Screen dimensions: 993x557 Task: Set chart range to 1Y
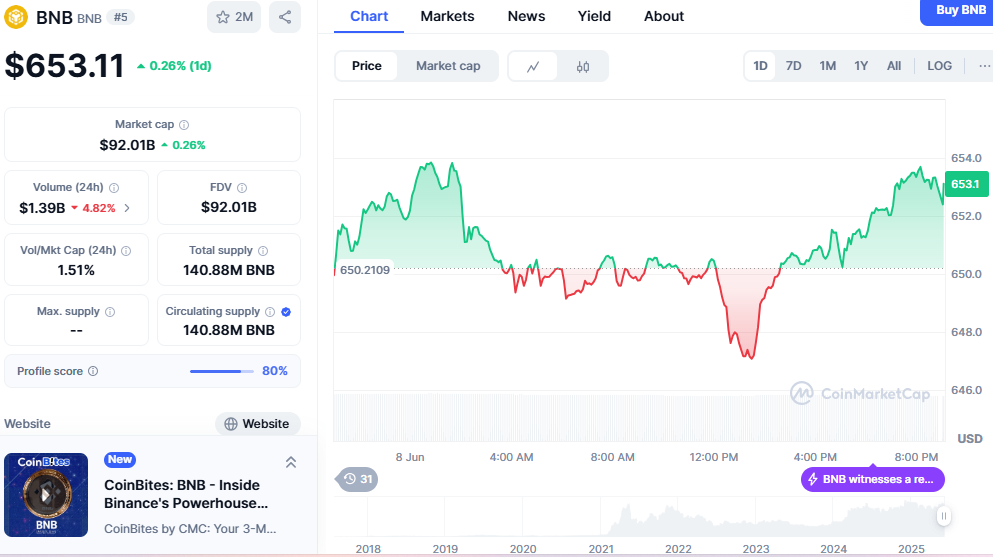[x=861, y=66]
